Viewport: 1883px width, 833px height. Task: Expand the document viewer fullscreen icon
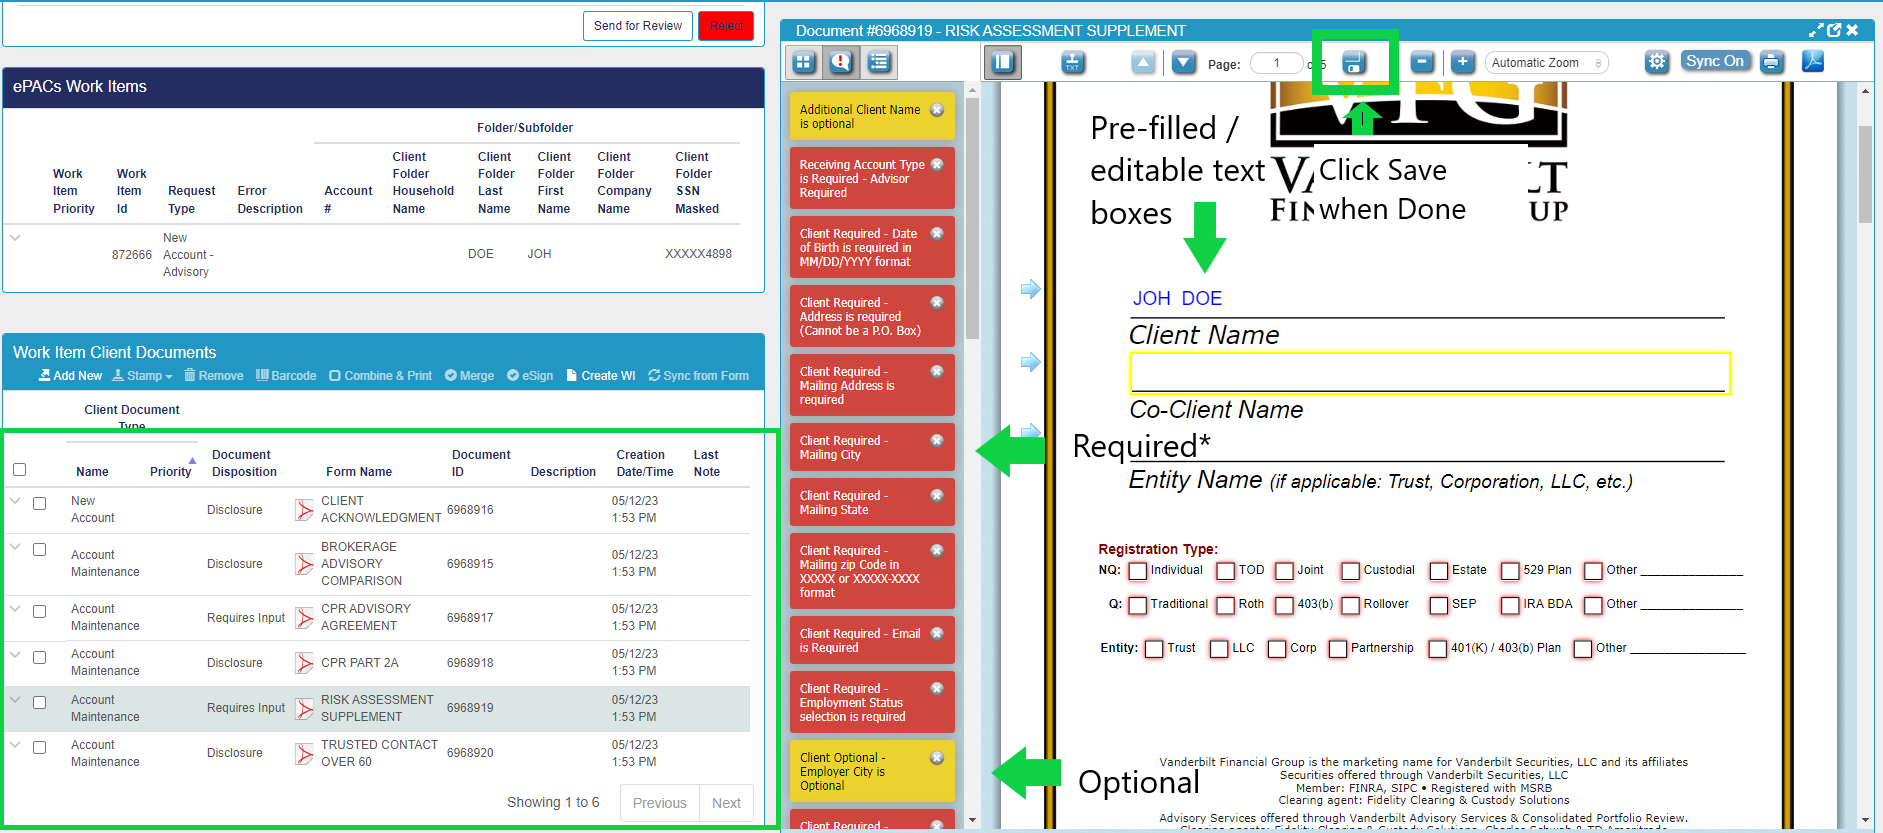pyautogui.click(x=1816, y=30)
